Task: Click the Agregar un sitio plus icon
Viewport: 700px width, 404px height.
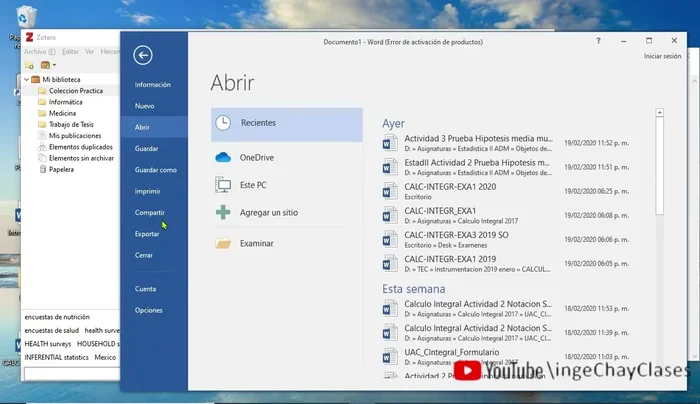Action: click(x=222, y=213)
